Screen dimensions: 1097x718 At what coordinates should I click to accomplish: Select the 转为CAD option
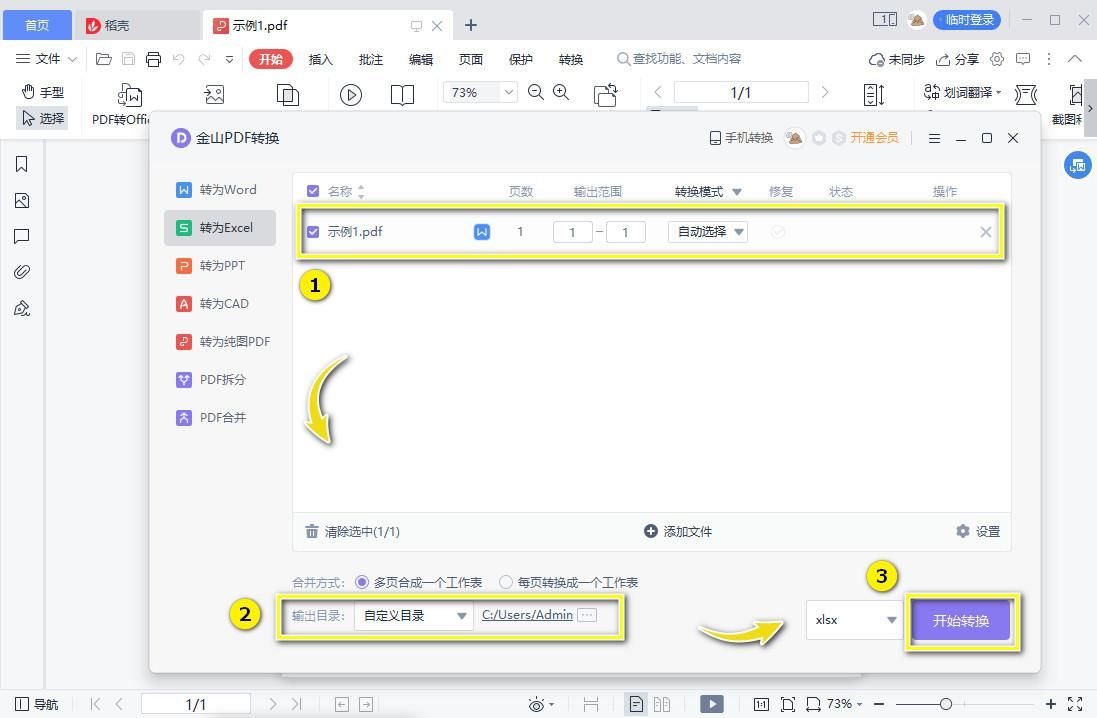(x=220, y=303)
